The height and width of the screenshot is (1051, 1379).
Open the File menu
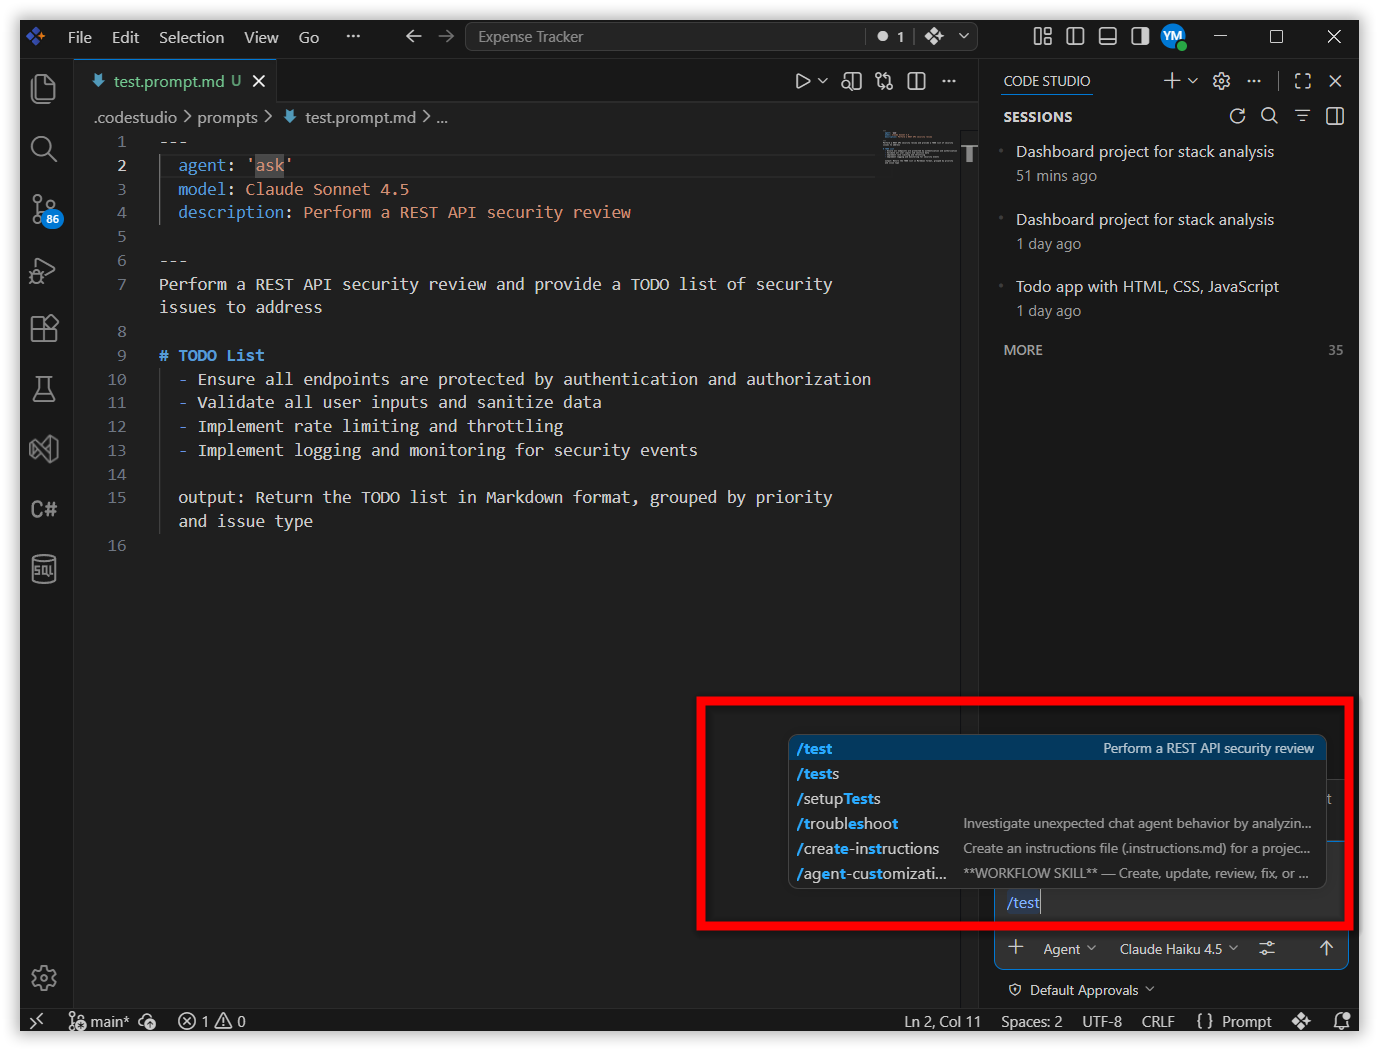(80, 37)
